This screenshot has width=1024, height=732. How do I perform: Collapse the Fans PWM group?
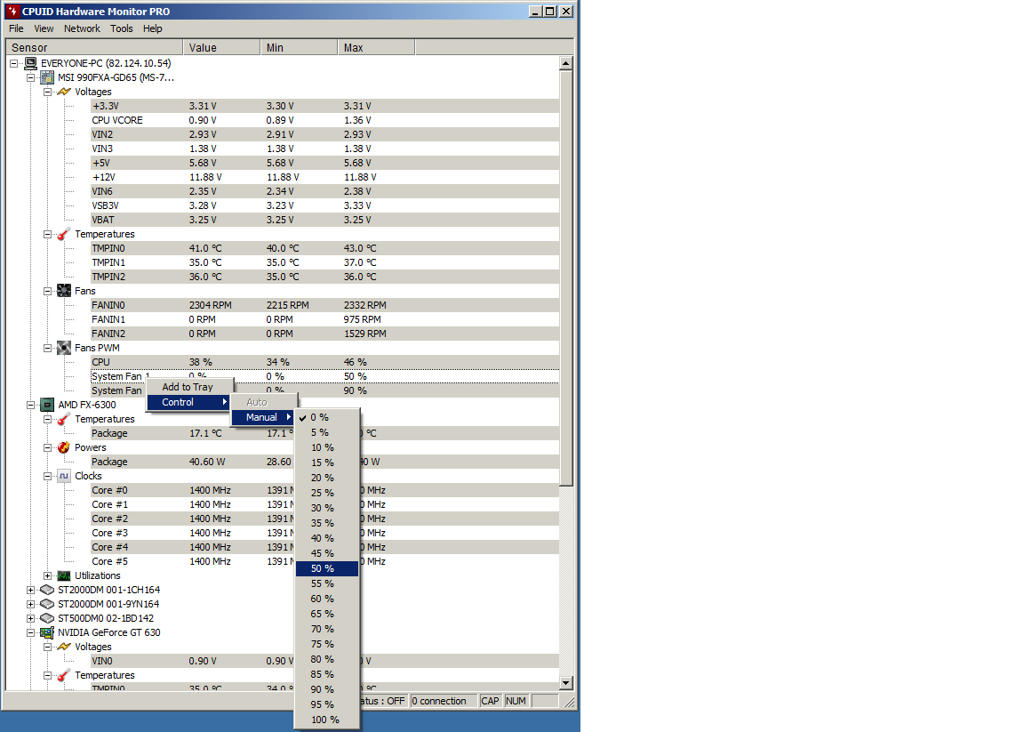48,348
